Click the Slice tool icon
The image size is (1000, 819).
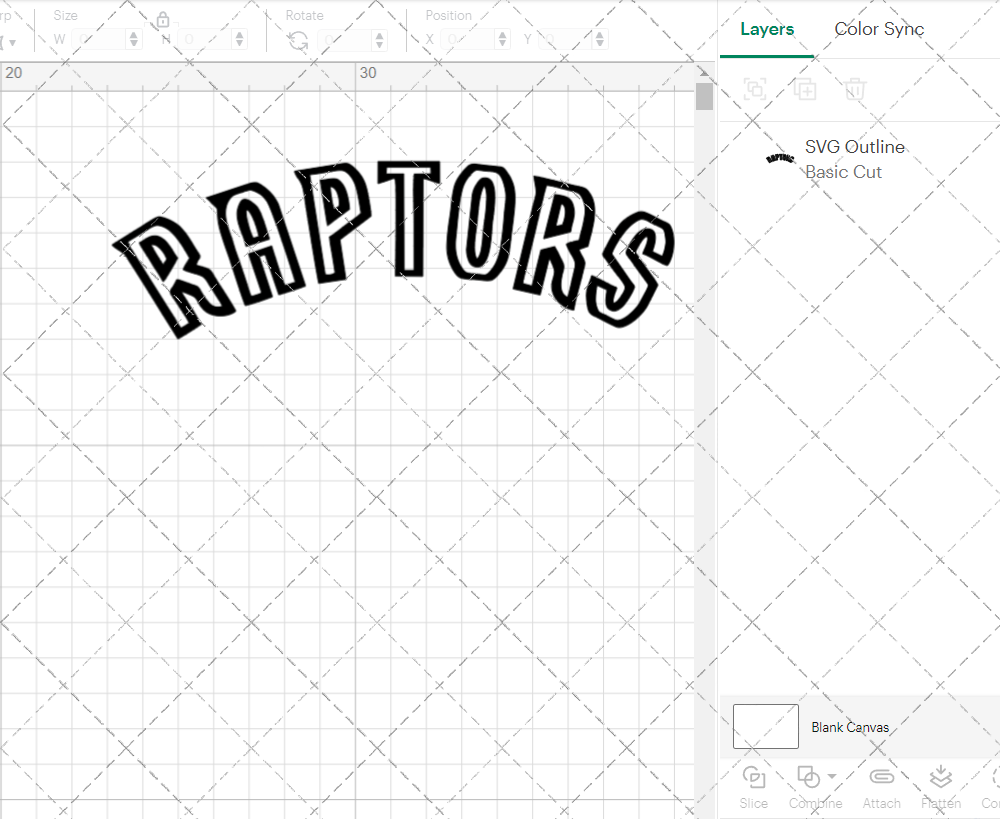click(754, 777)
